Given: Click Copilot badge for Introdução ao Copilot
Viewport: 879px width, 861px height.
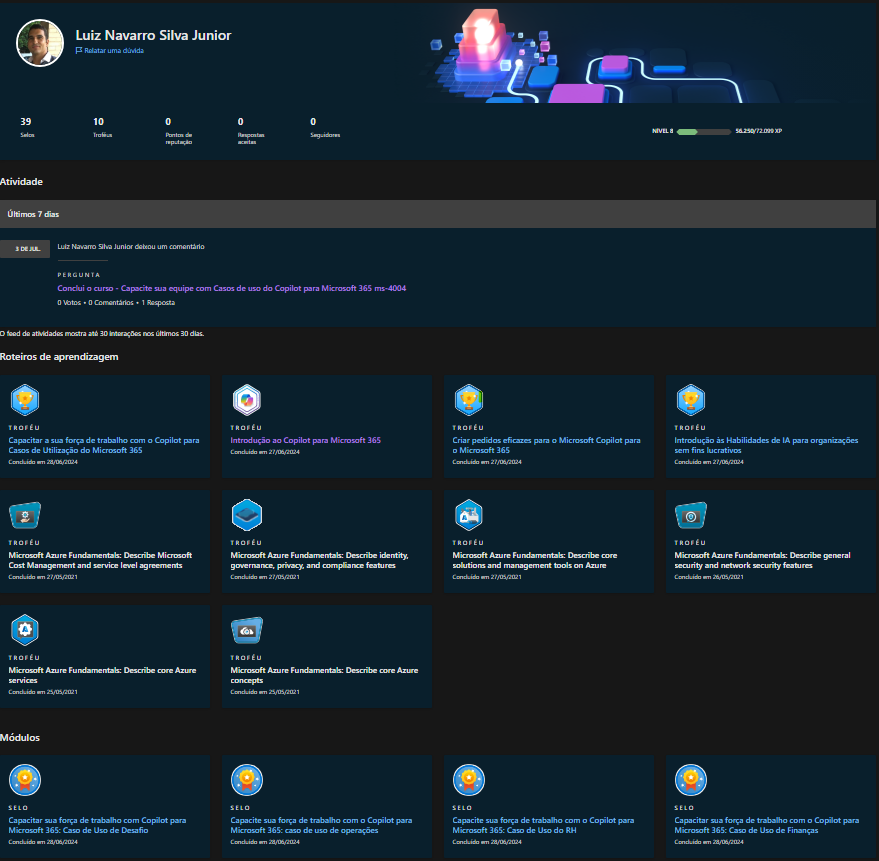Looking at the screenshot, I should 247,400.
